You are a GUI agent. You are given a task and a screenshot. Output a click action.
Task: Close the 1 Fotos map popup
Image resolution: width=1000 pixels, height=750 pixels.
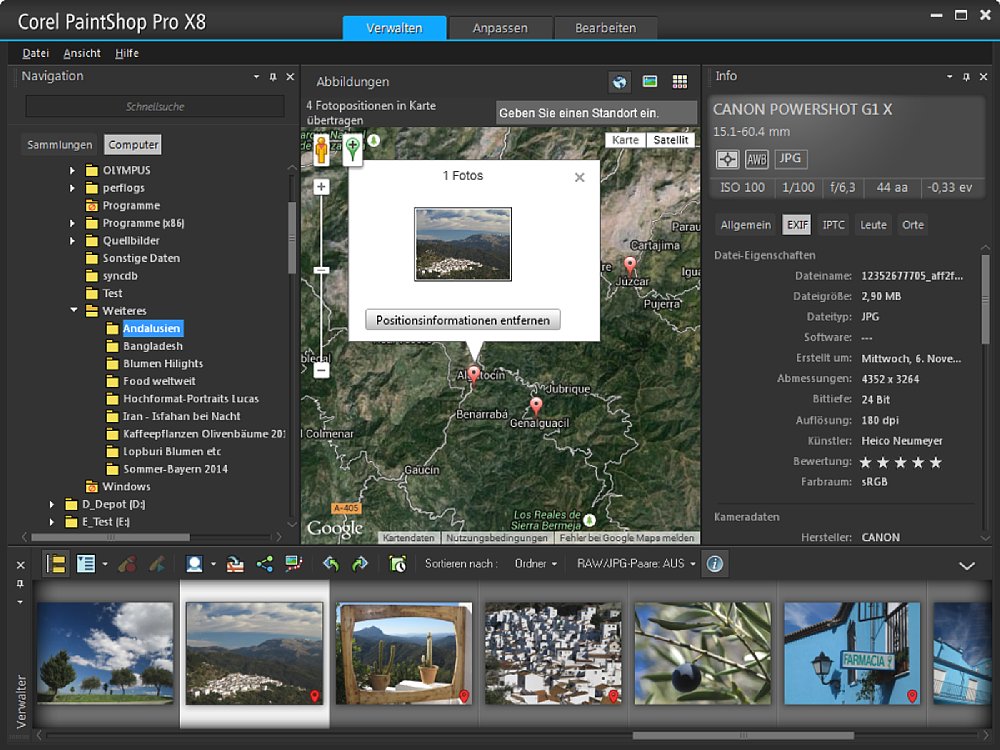point(580,177)
